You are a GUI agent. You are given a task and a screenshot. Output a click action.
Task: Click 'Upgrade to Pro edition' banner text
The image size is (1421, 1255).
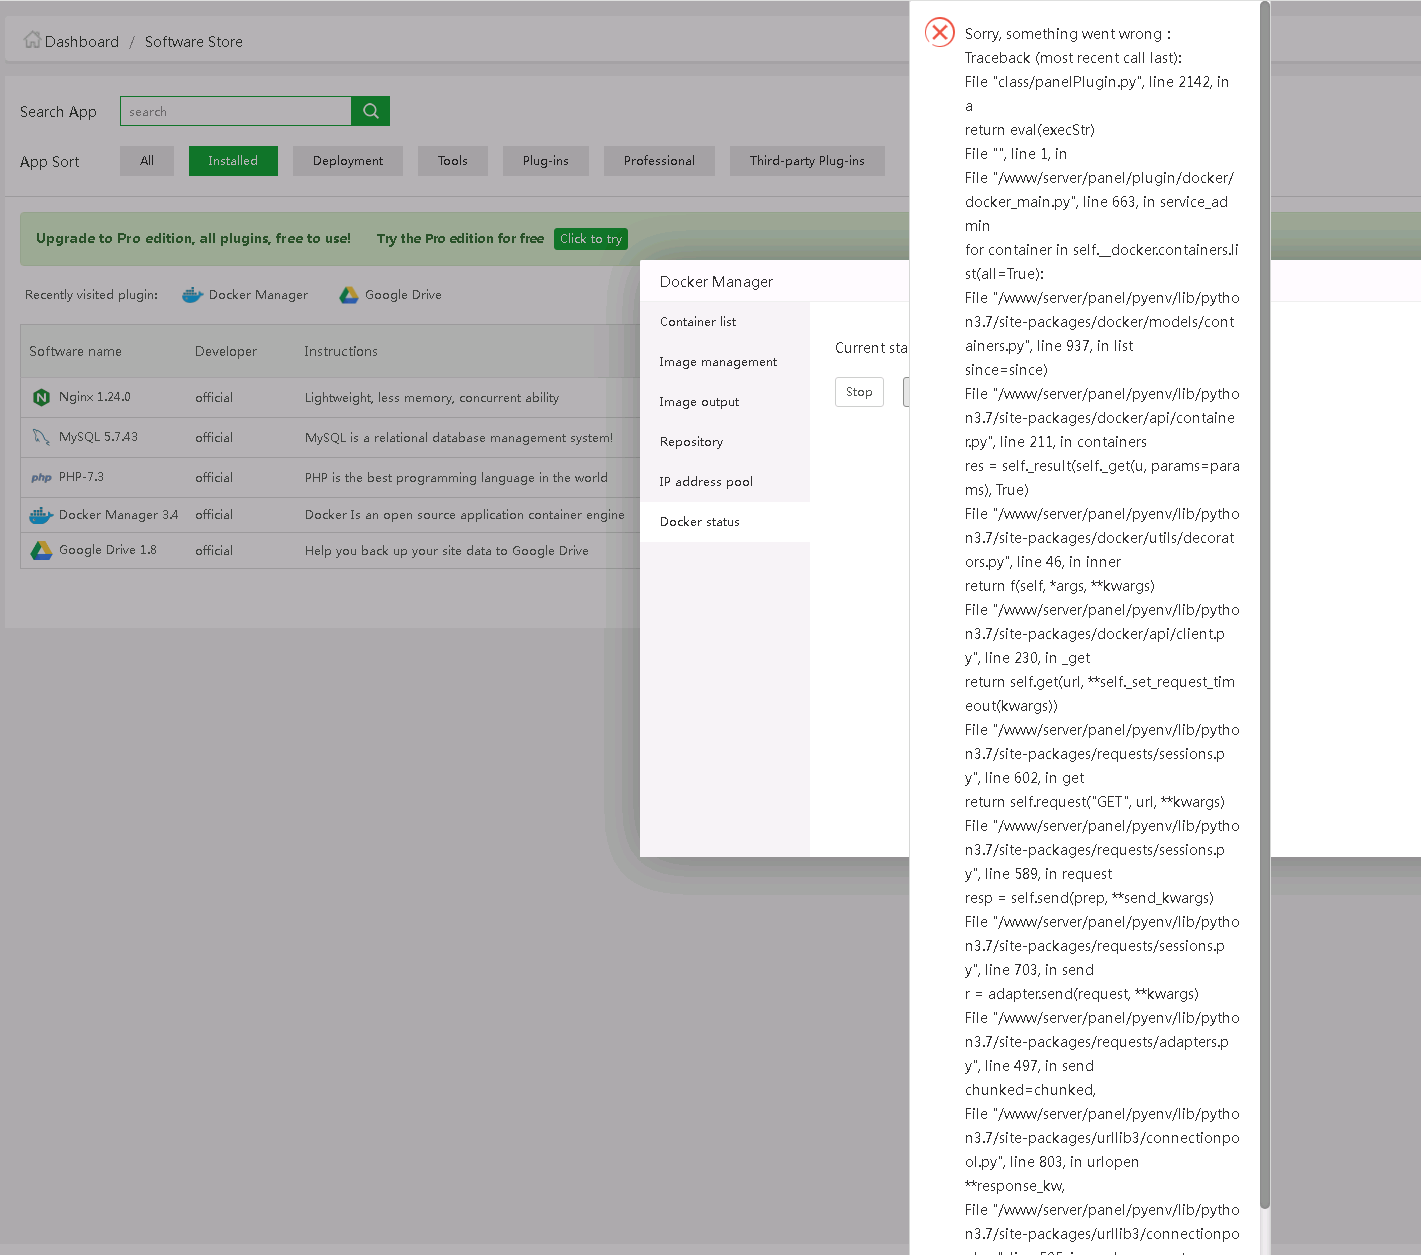pyautogui.click(x=193, y=239)
